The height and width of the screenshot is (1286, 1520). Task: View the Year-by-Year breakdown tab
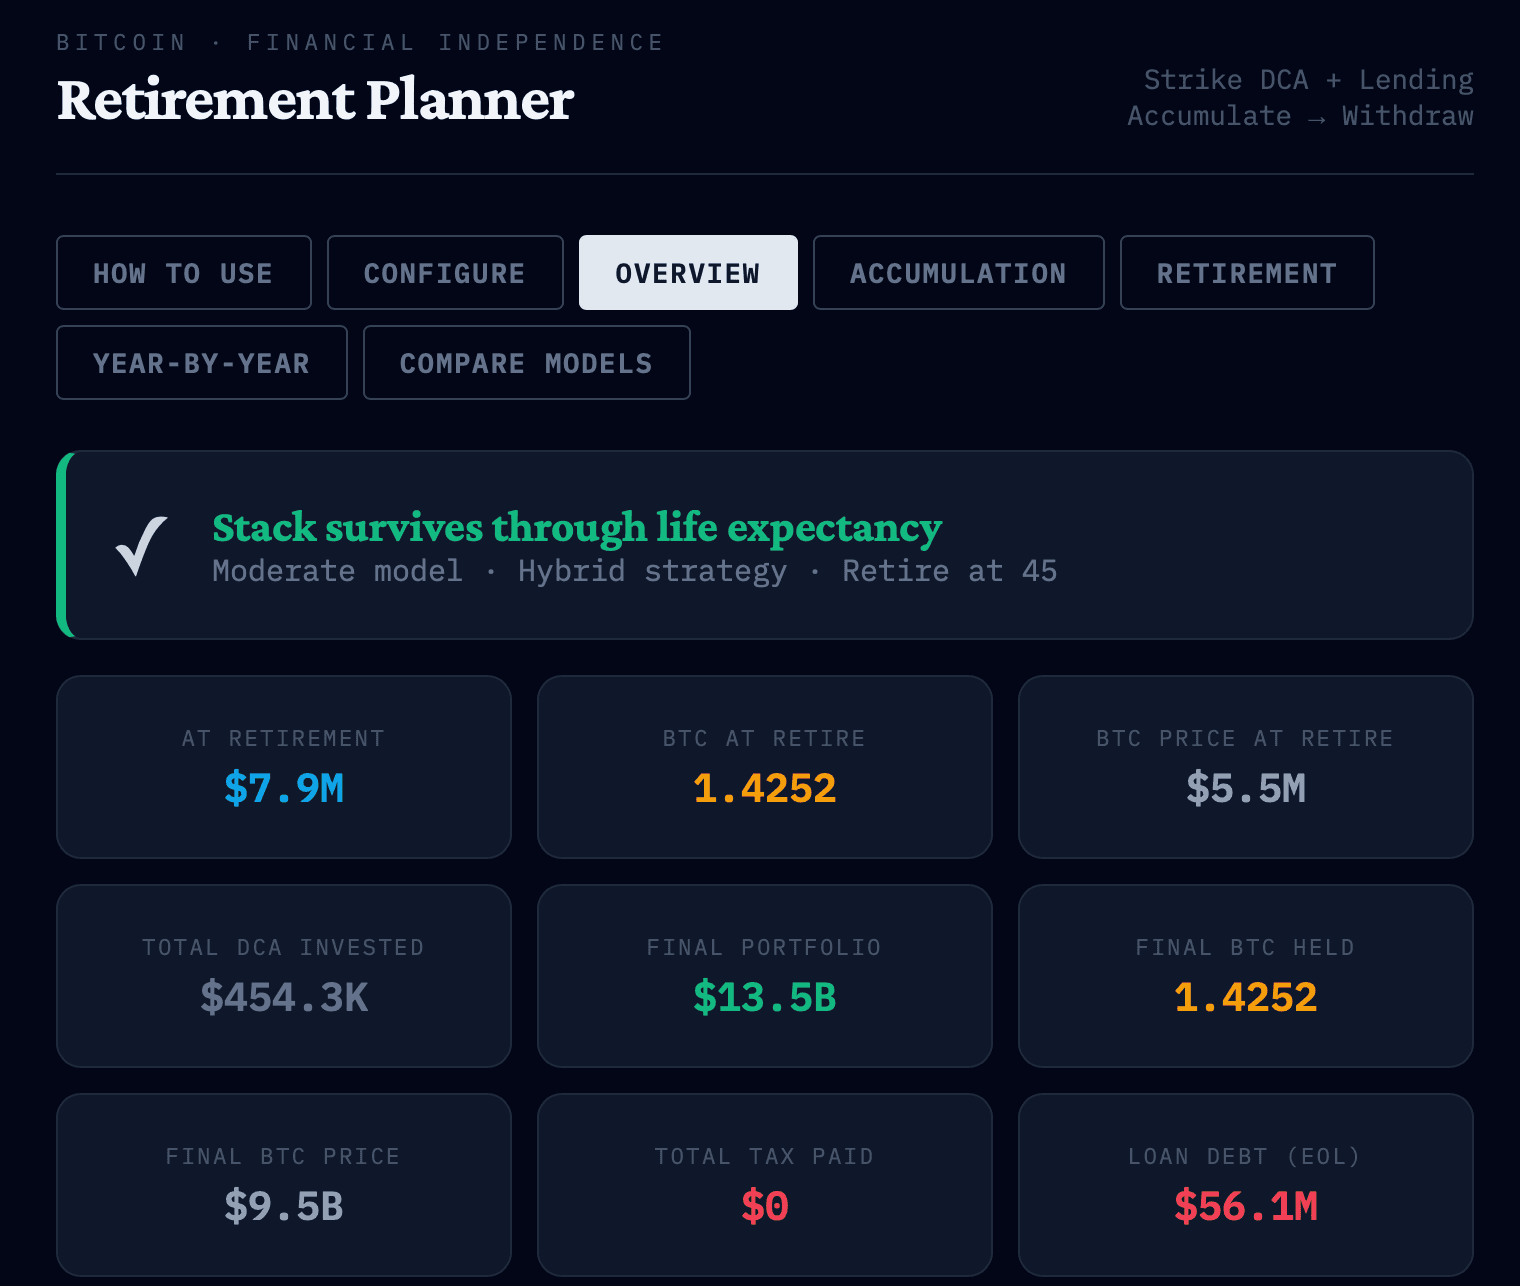coord(201,362)
